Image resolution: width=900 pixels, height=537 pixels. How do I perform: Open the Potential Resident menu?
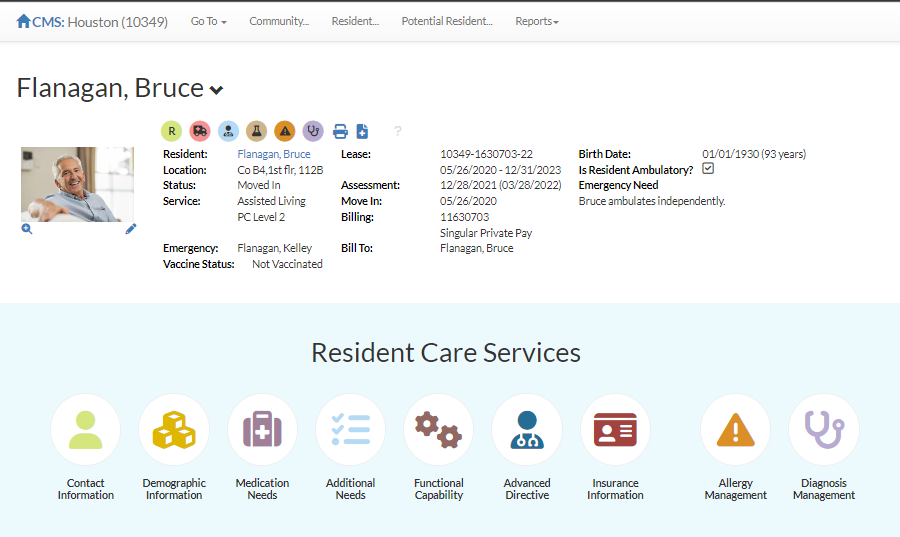[447, 21]
